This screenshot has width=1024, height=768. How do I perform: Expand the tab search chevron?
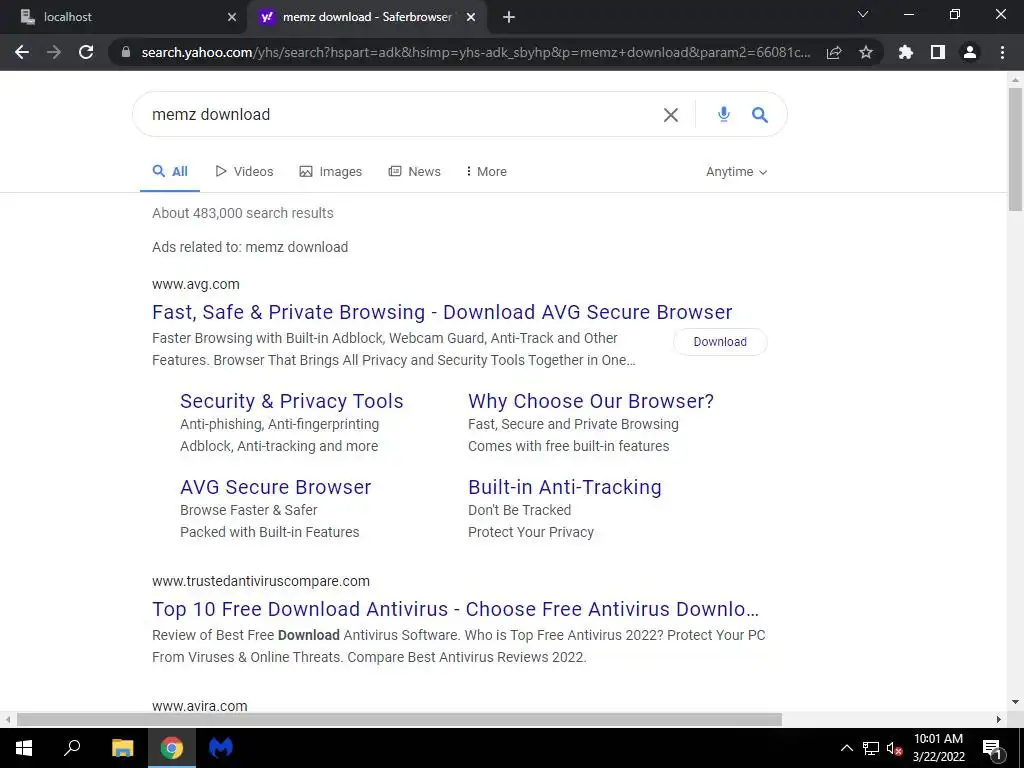863,14
